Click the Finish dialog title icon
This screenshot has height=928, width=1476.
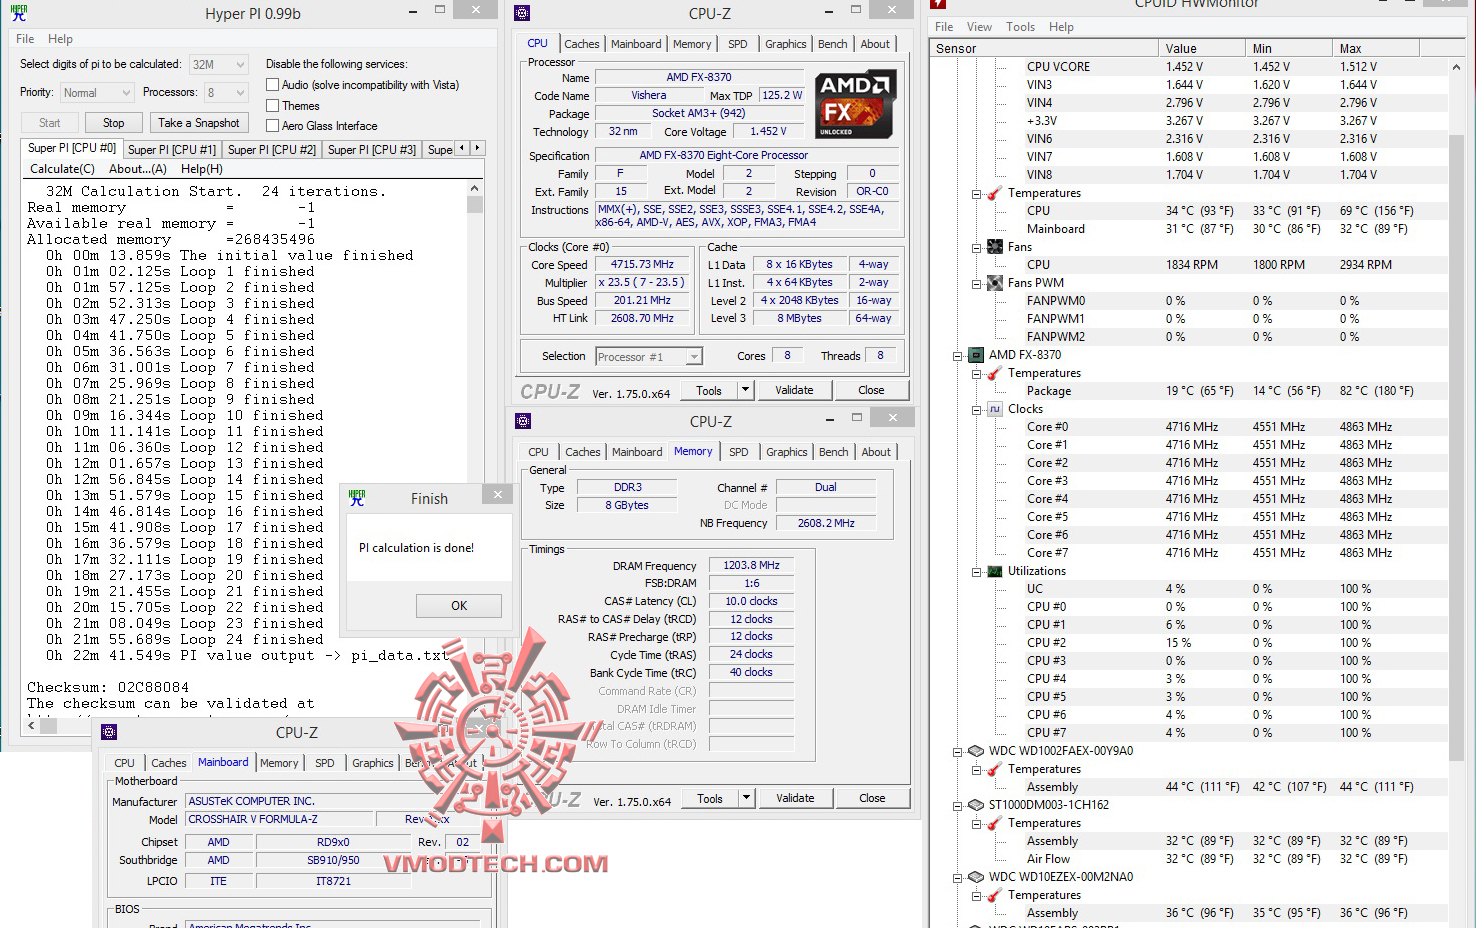[357, 498]
